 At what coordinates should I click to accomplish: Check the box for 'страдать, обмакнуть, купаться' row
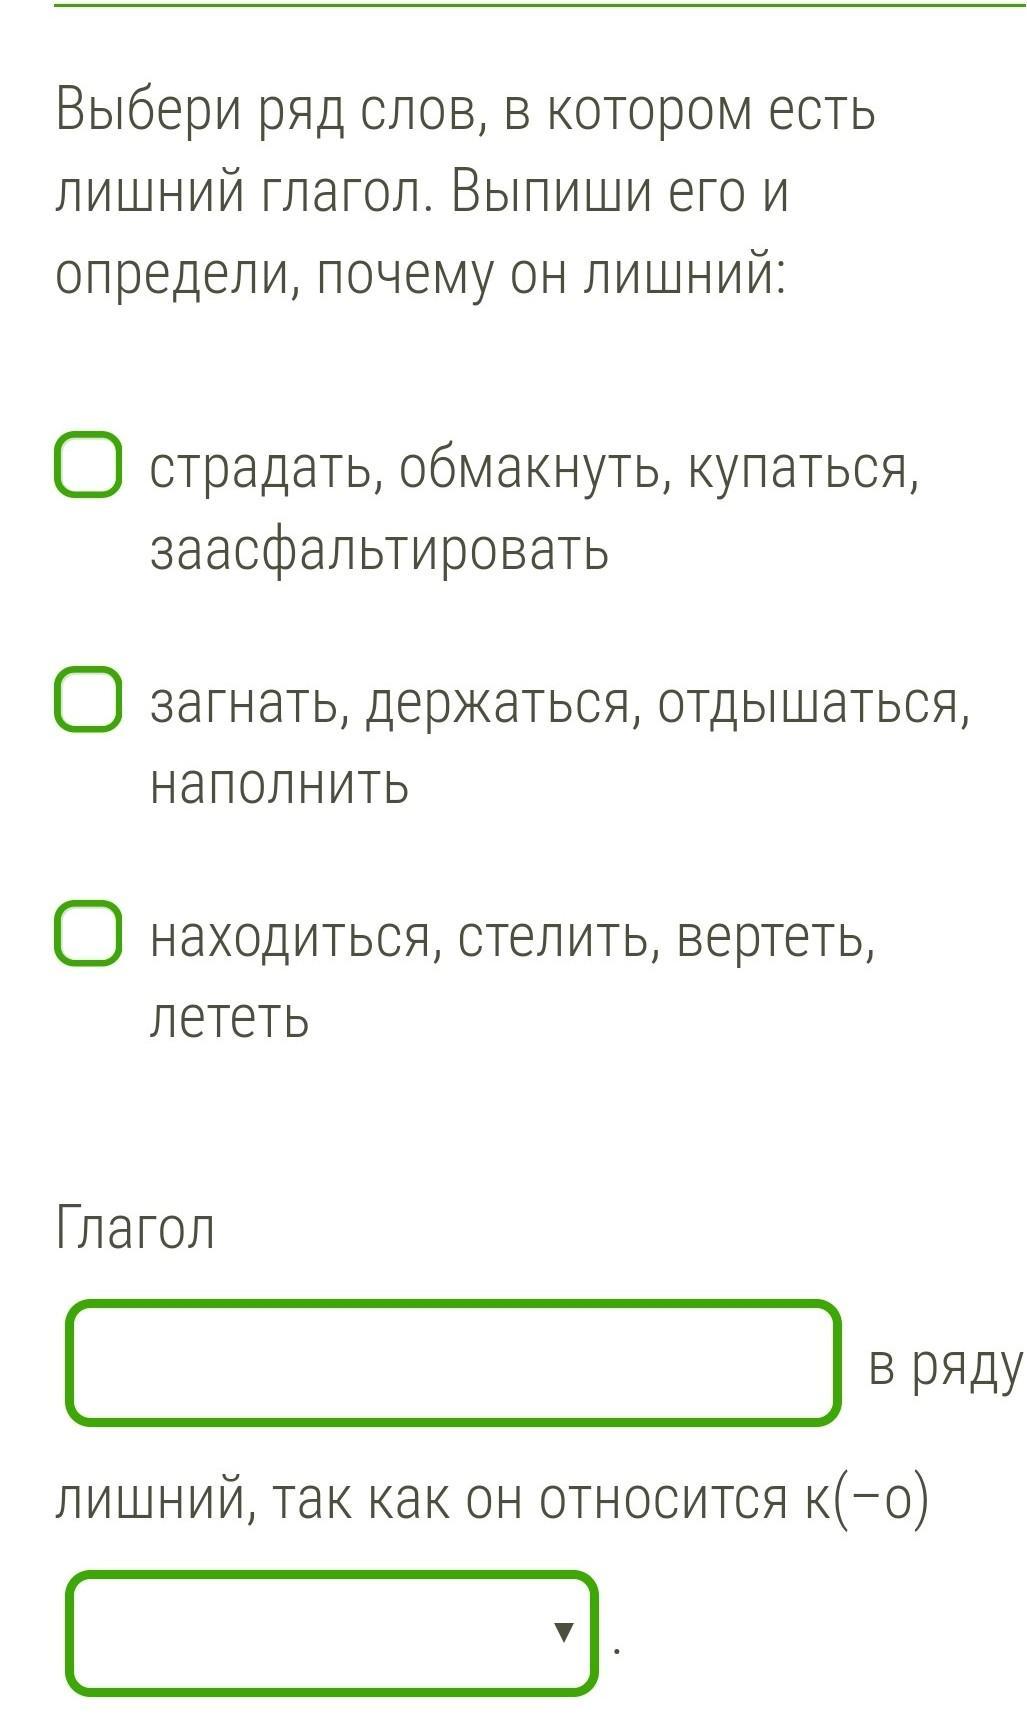[88, 465]
